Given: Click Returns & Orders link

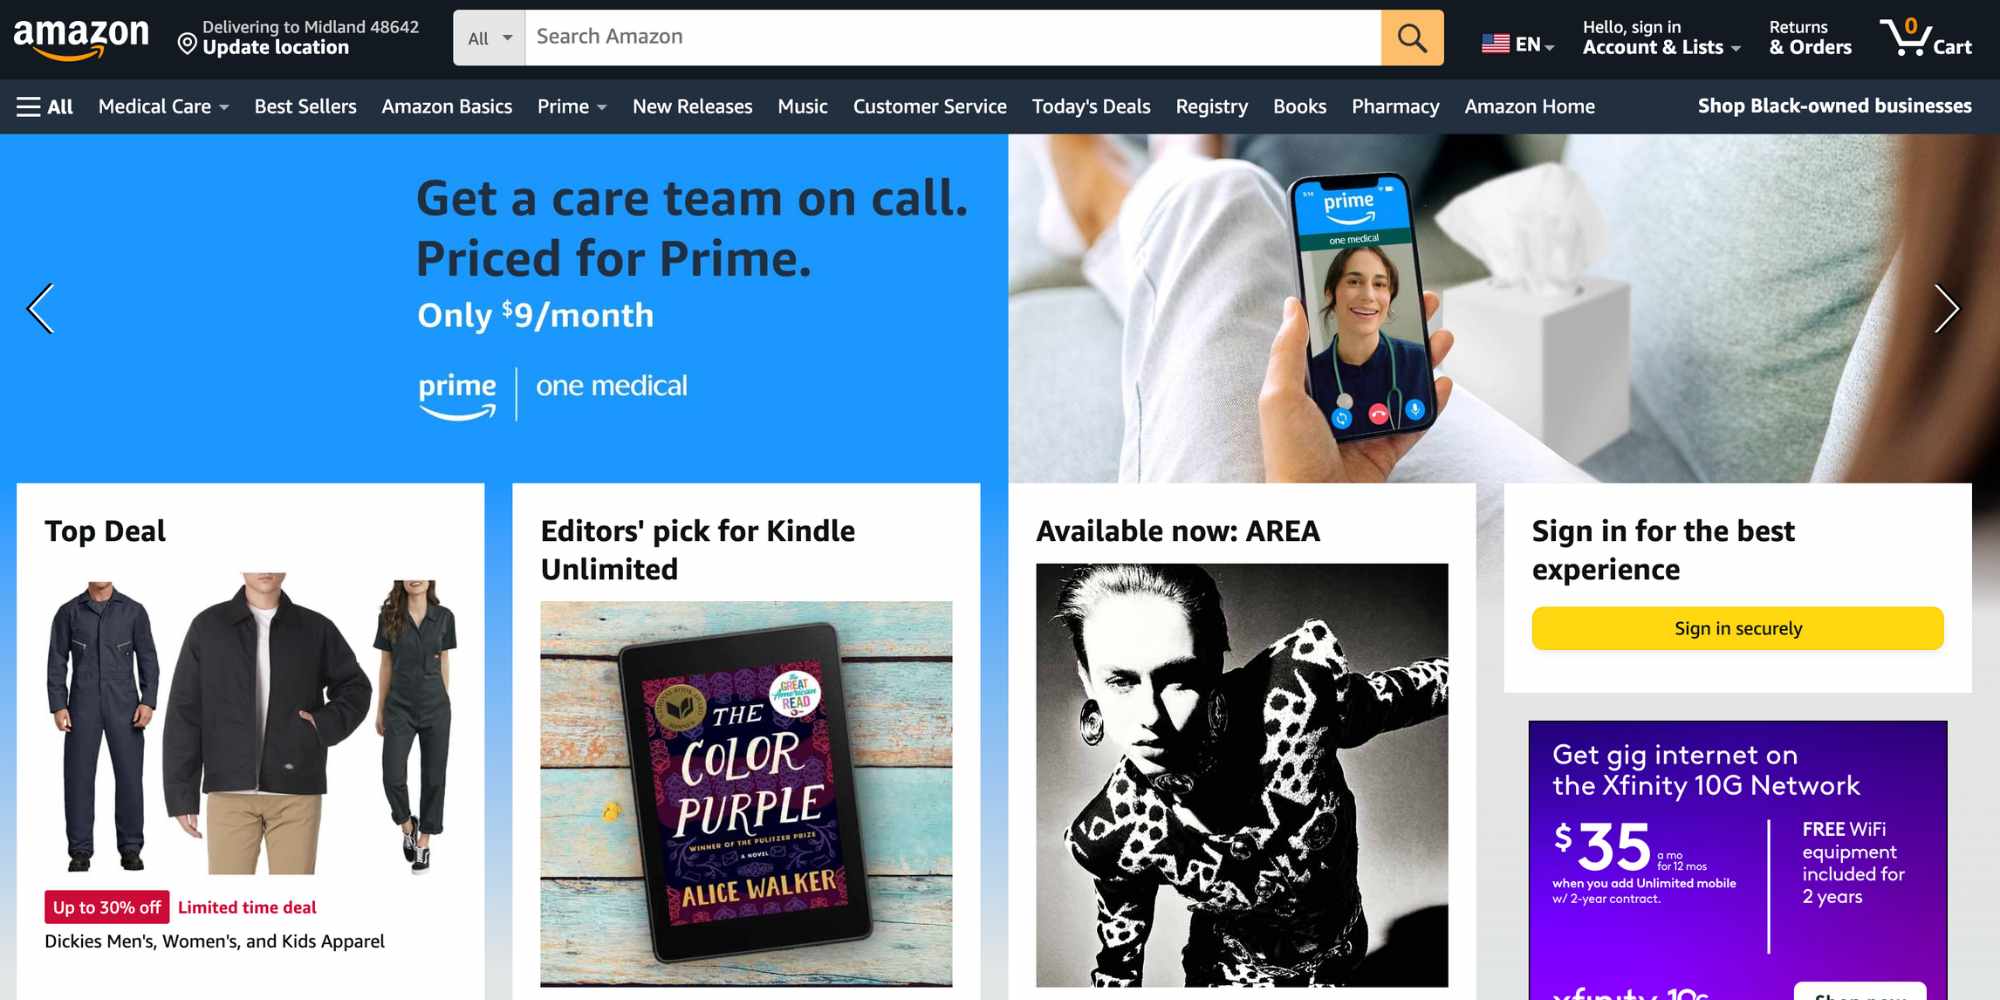Looking at the screenshot, I should (1810, 37).
